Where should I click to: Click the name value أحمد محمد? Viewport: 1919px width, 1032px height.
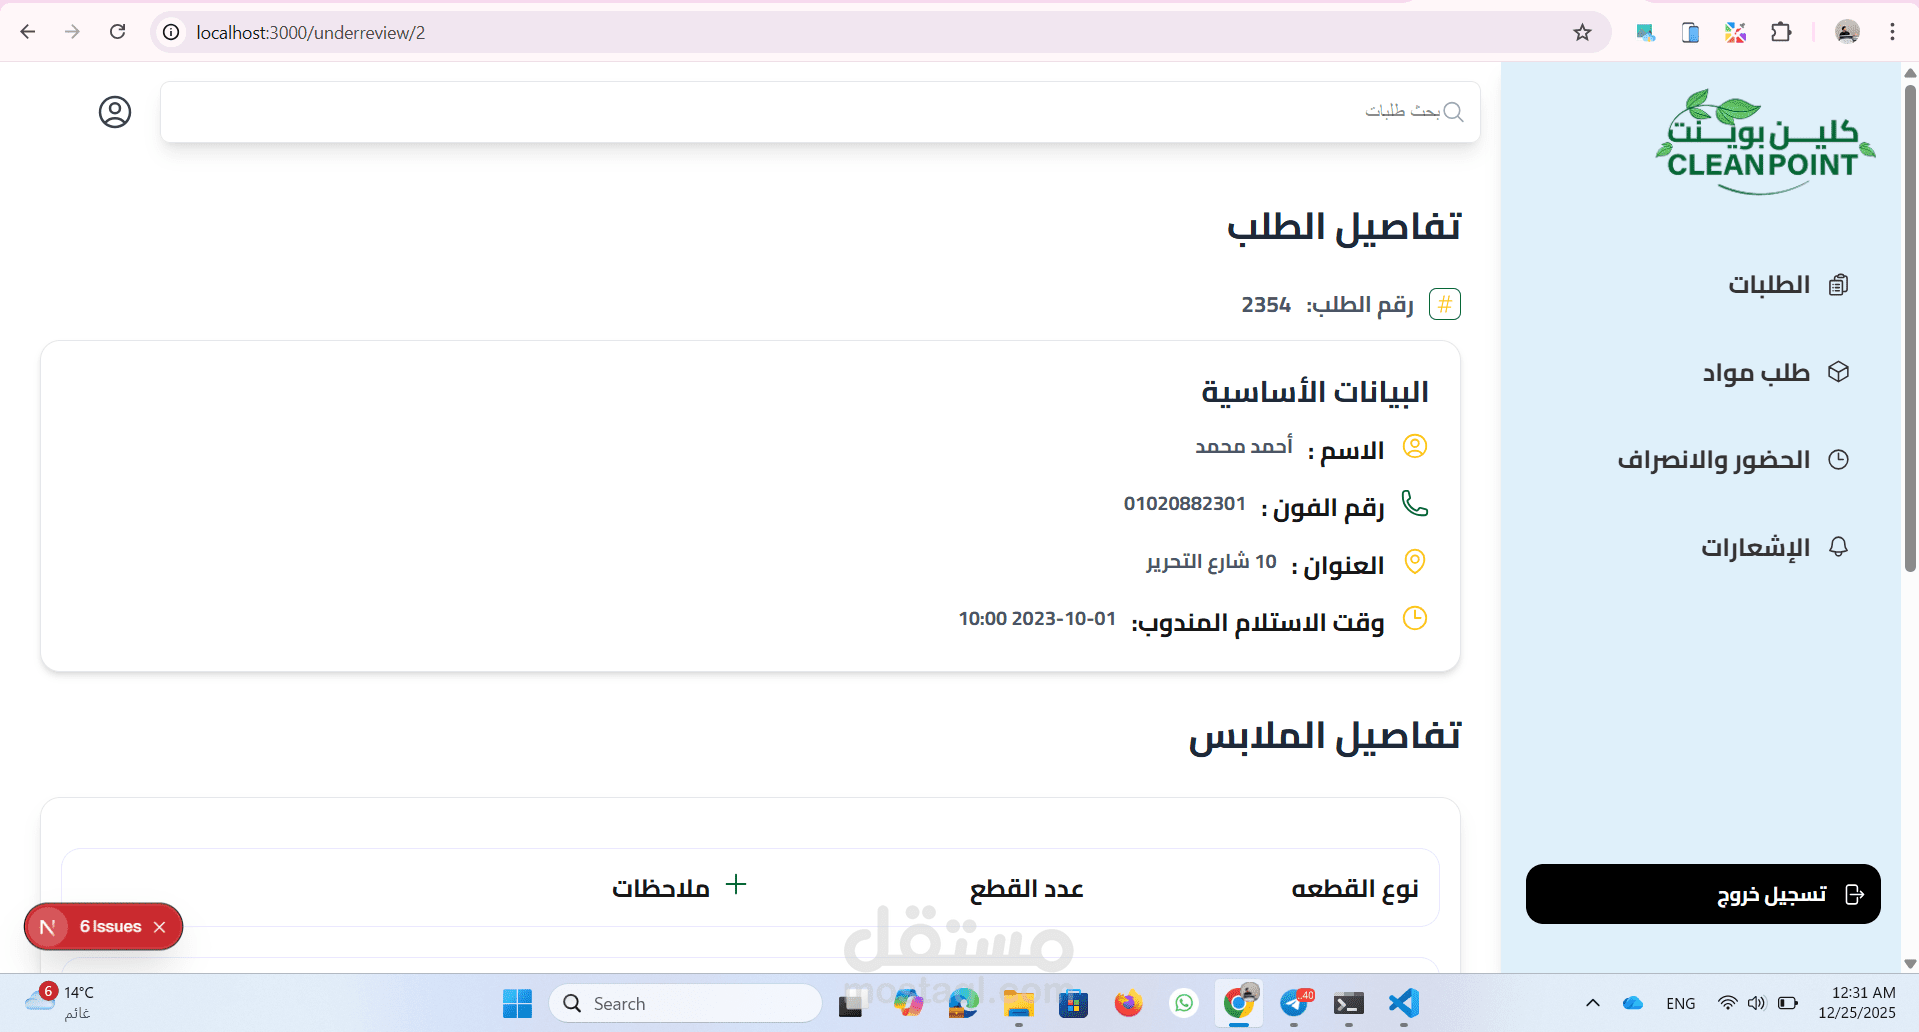click(x=1244, y=445)
